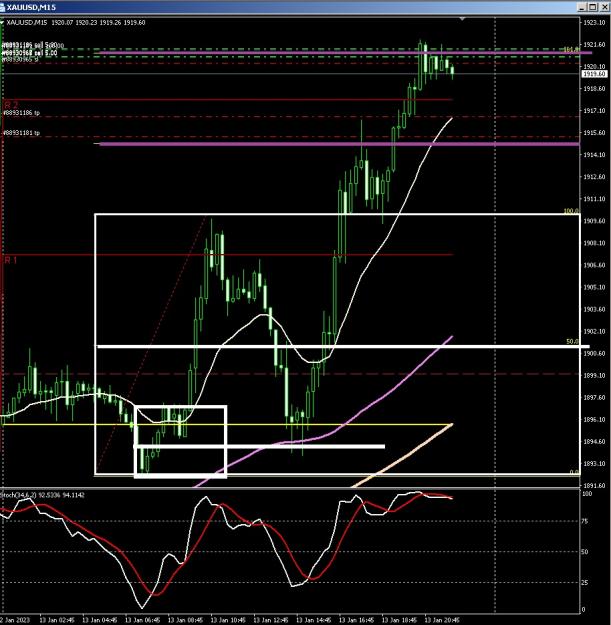Click the 0.0 Fibonacci level label
The image size is (611, 625).
tap(574, 472)
